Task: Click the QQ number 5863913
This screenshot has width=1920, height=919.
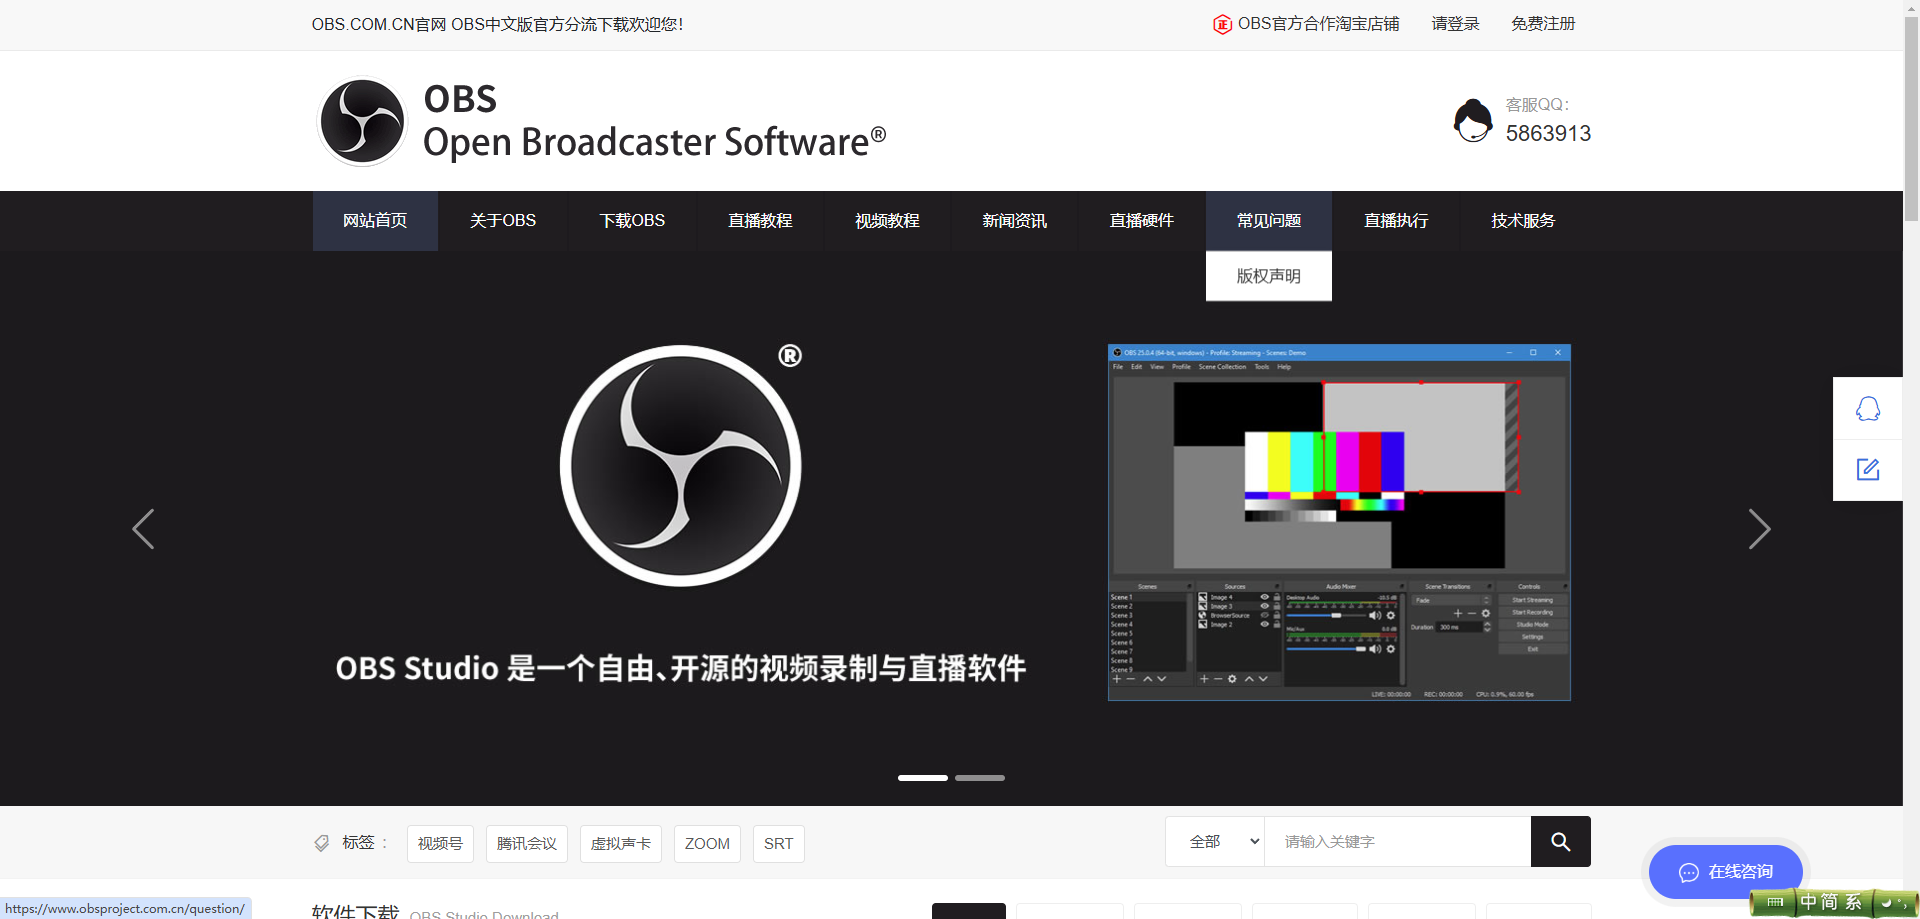Action: (x=1548, y=134)
